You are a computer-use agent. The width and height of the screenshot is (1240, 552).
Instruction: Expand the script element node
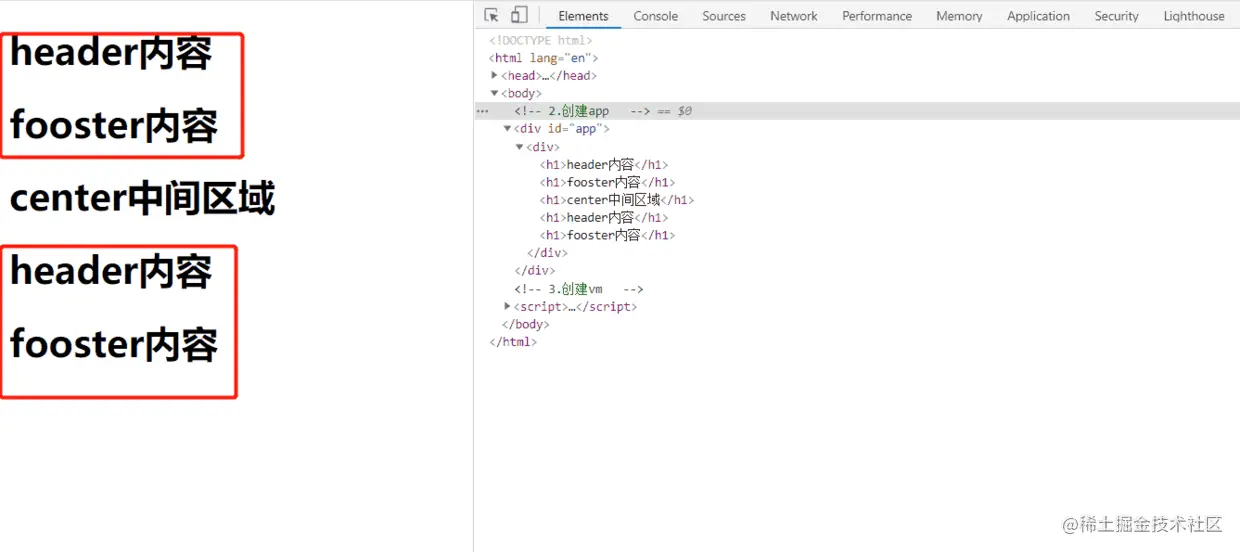pos(507,306)
